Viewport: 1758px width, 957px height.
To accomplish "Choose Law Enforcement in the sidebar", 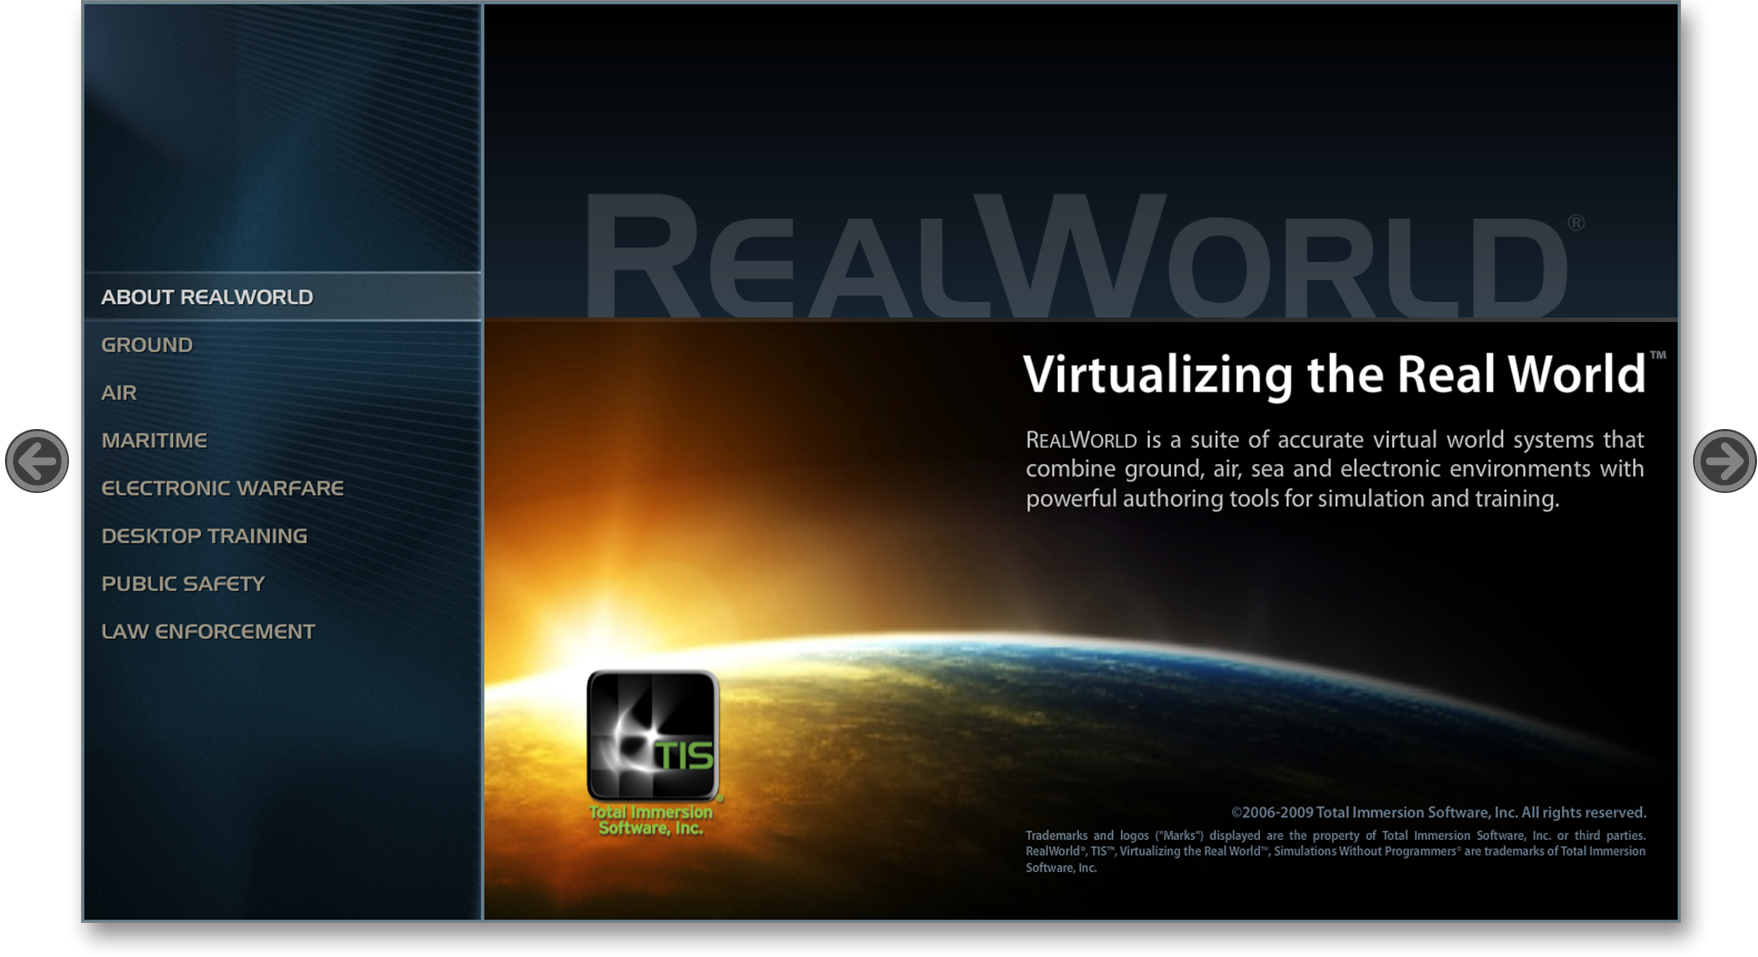I will (x=208, y=632).
